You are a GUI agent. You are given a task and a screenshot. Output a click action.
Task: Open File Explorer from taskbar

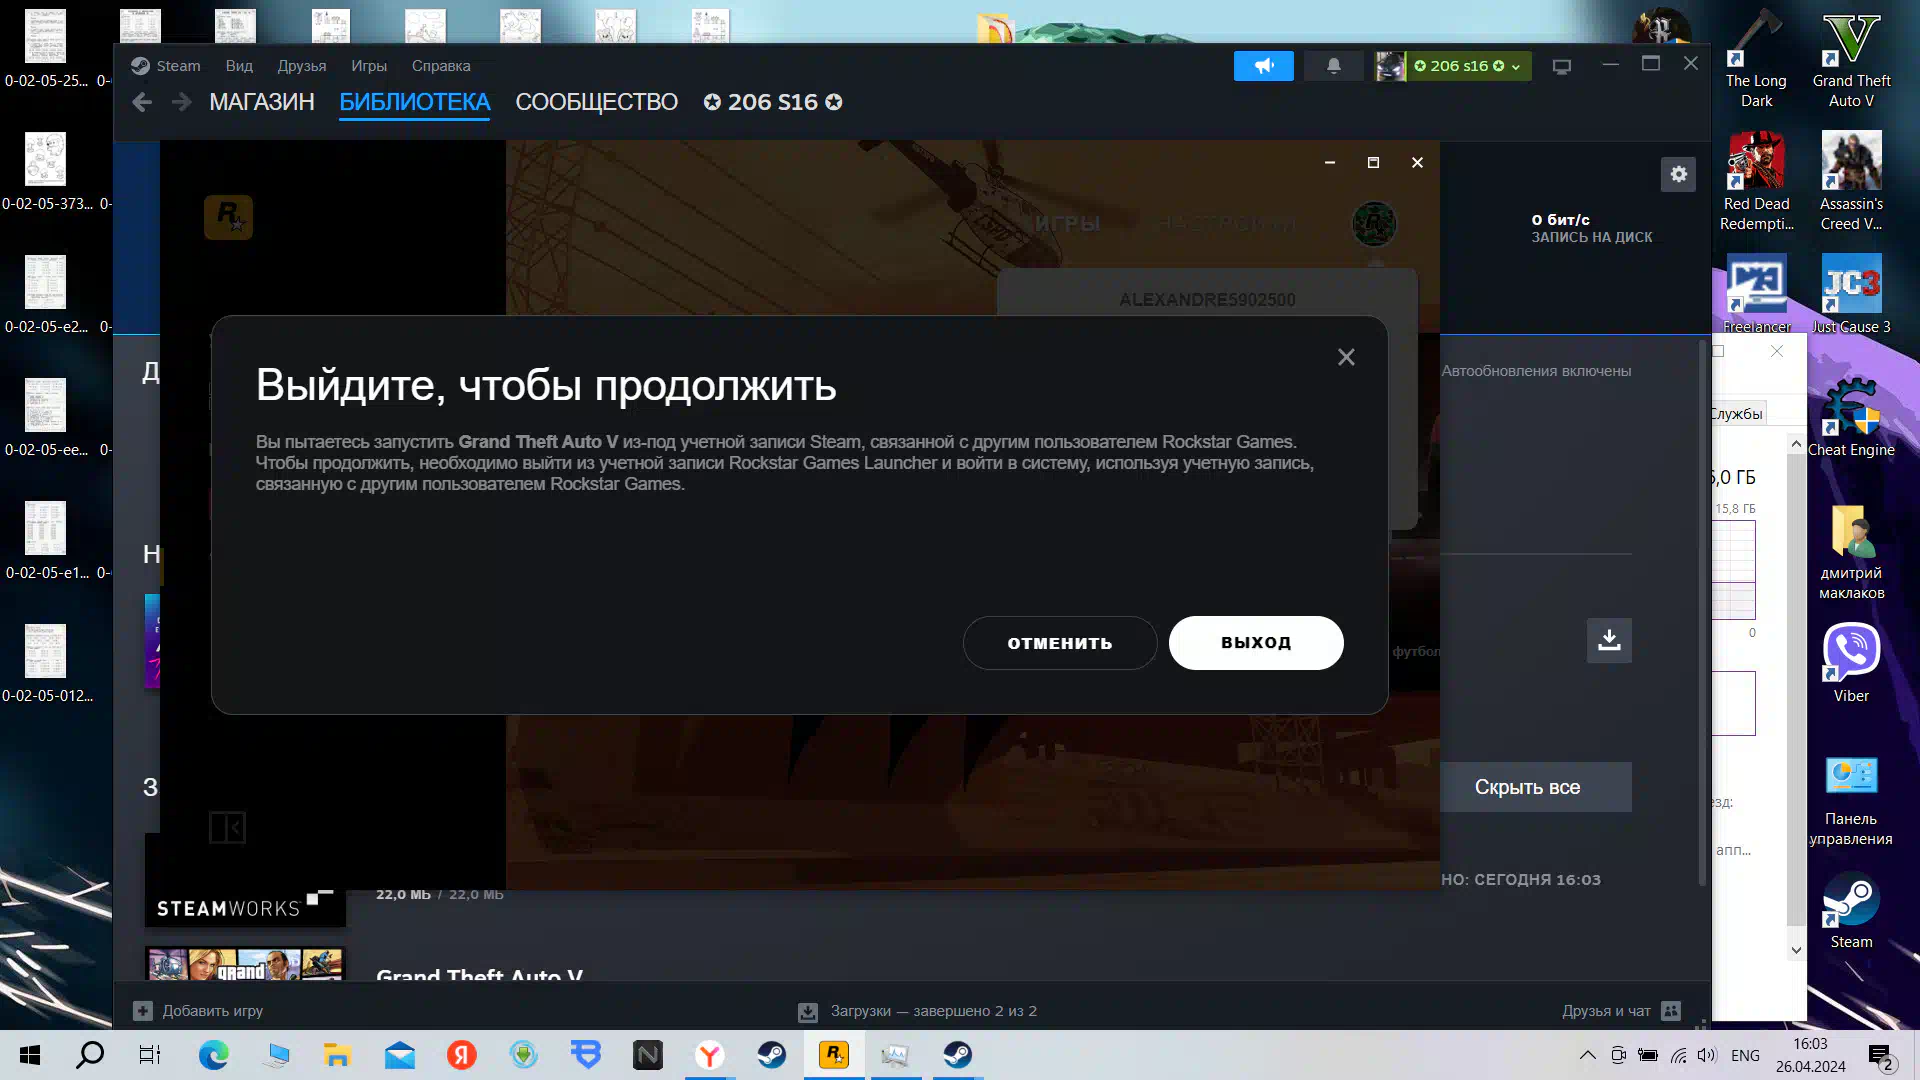click(x=337, y=1055)
